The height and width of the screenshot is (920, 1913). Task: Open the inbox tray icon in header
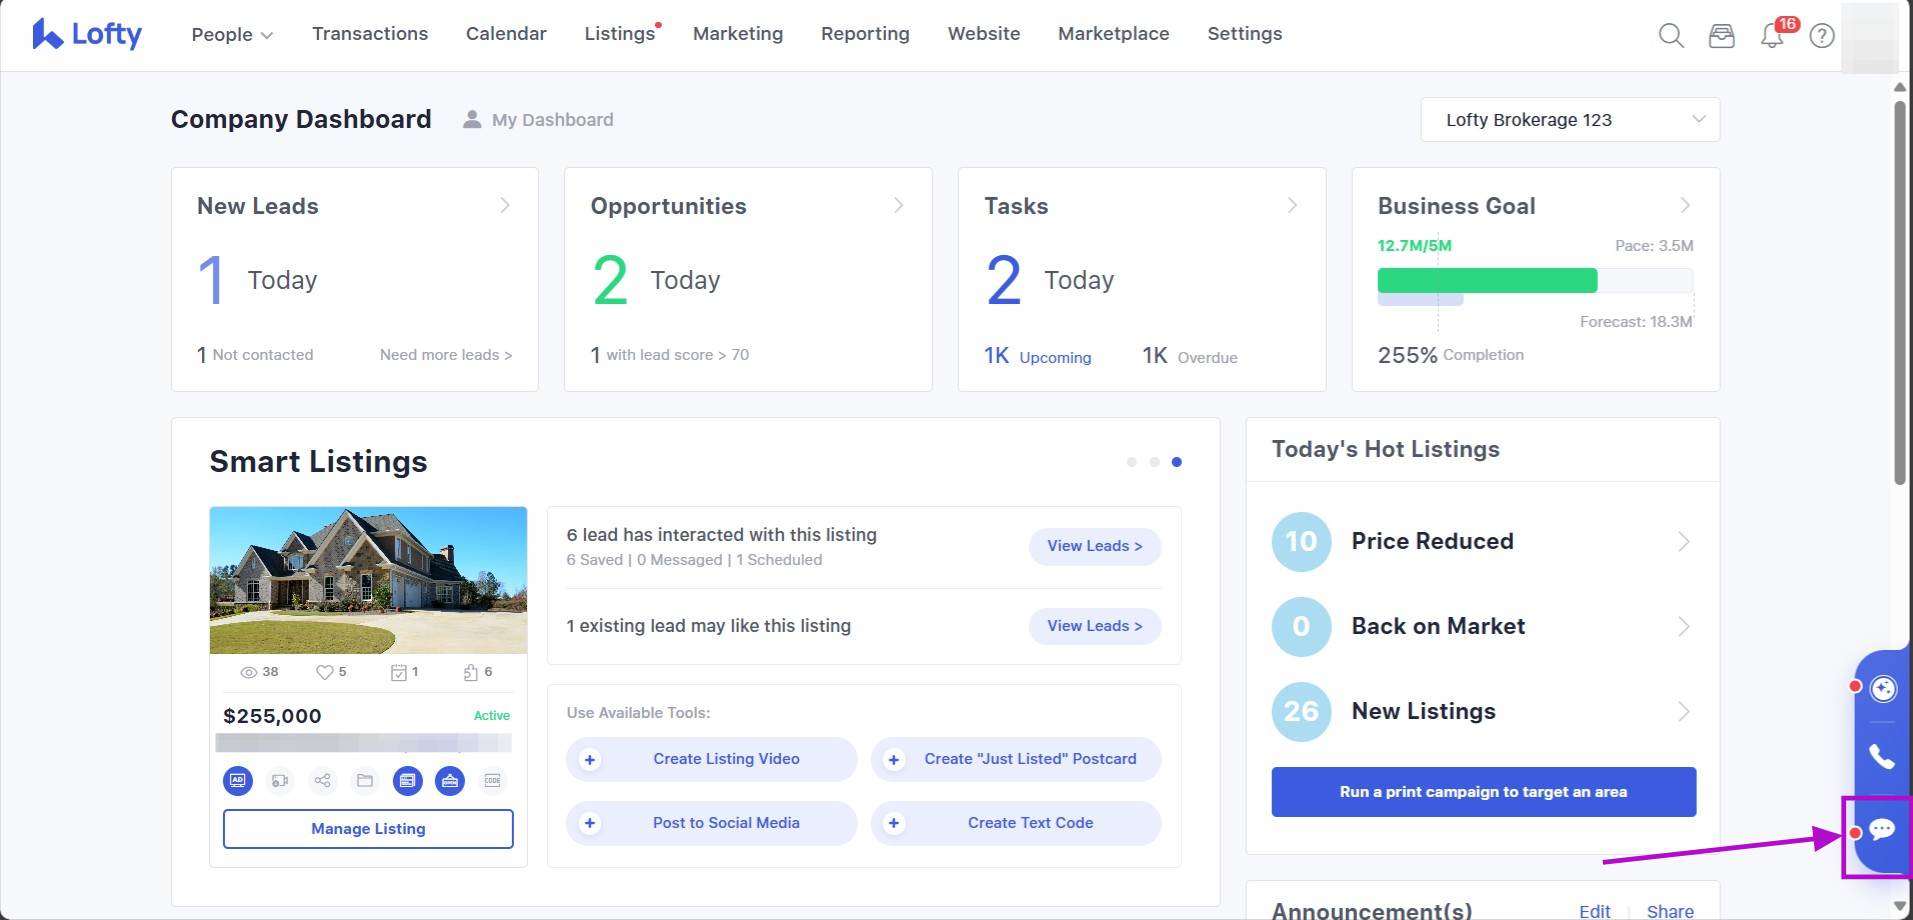[x=1721, y=36]
